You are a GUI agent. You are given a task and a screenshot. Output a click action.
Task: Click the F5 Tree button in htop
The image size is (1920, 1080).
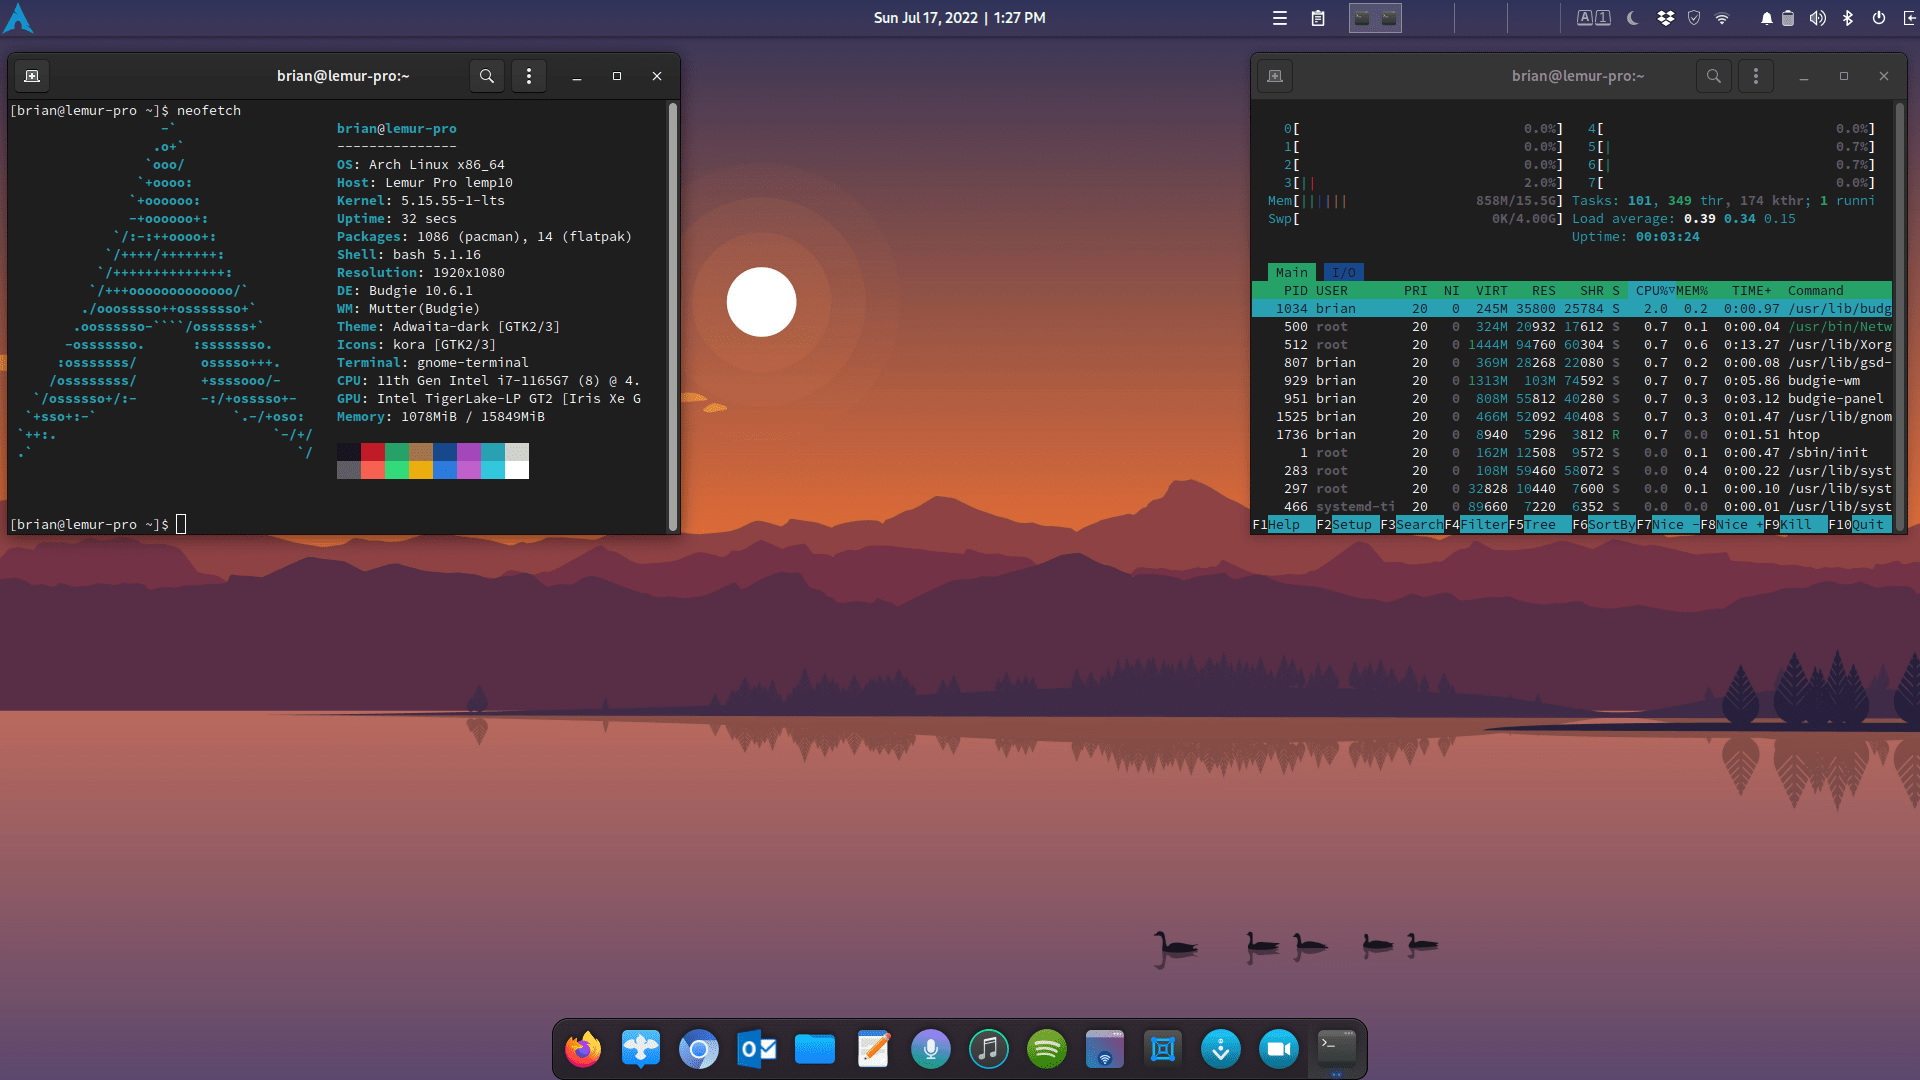click(x=1540, y=525)
